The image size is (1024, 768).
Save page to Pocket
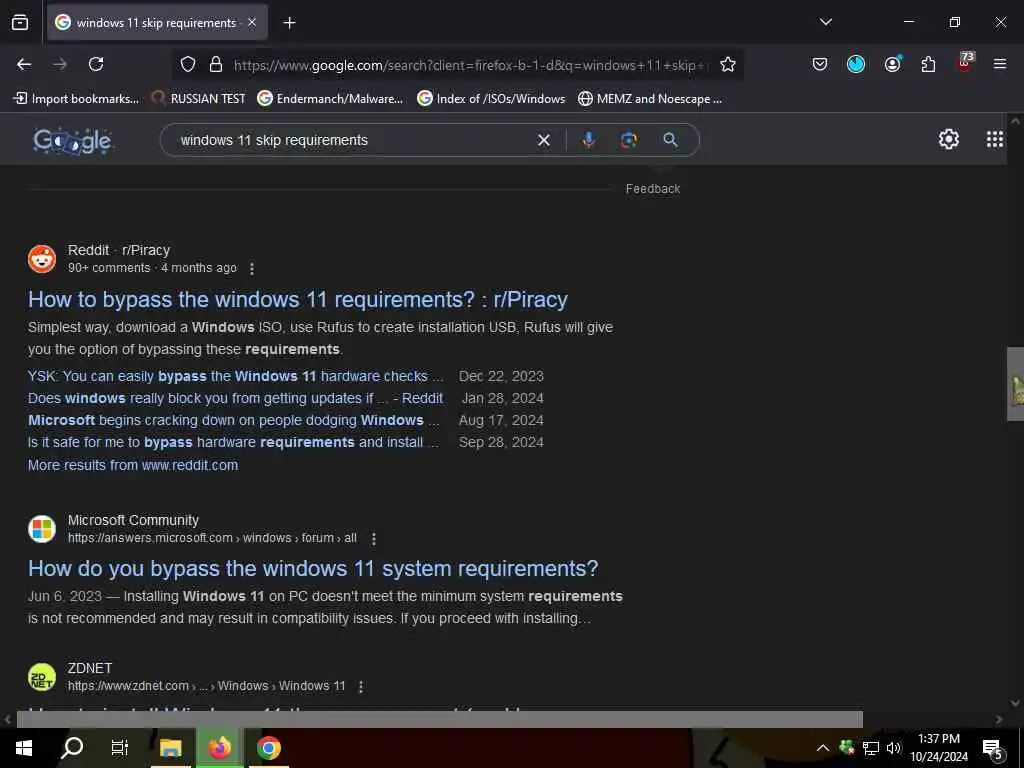820,64
